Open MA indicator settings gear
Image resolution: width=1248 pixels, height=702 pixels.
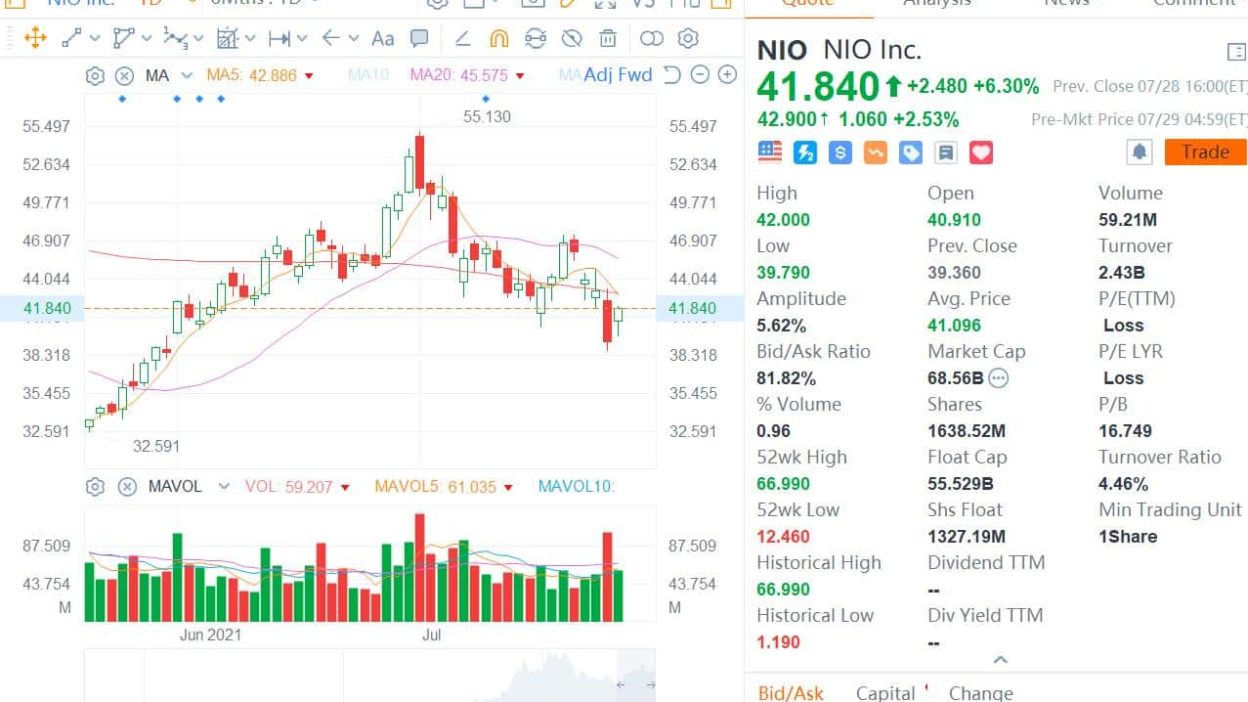[x=95, y=75]
